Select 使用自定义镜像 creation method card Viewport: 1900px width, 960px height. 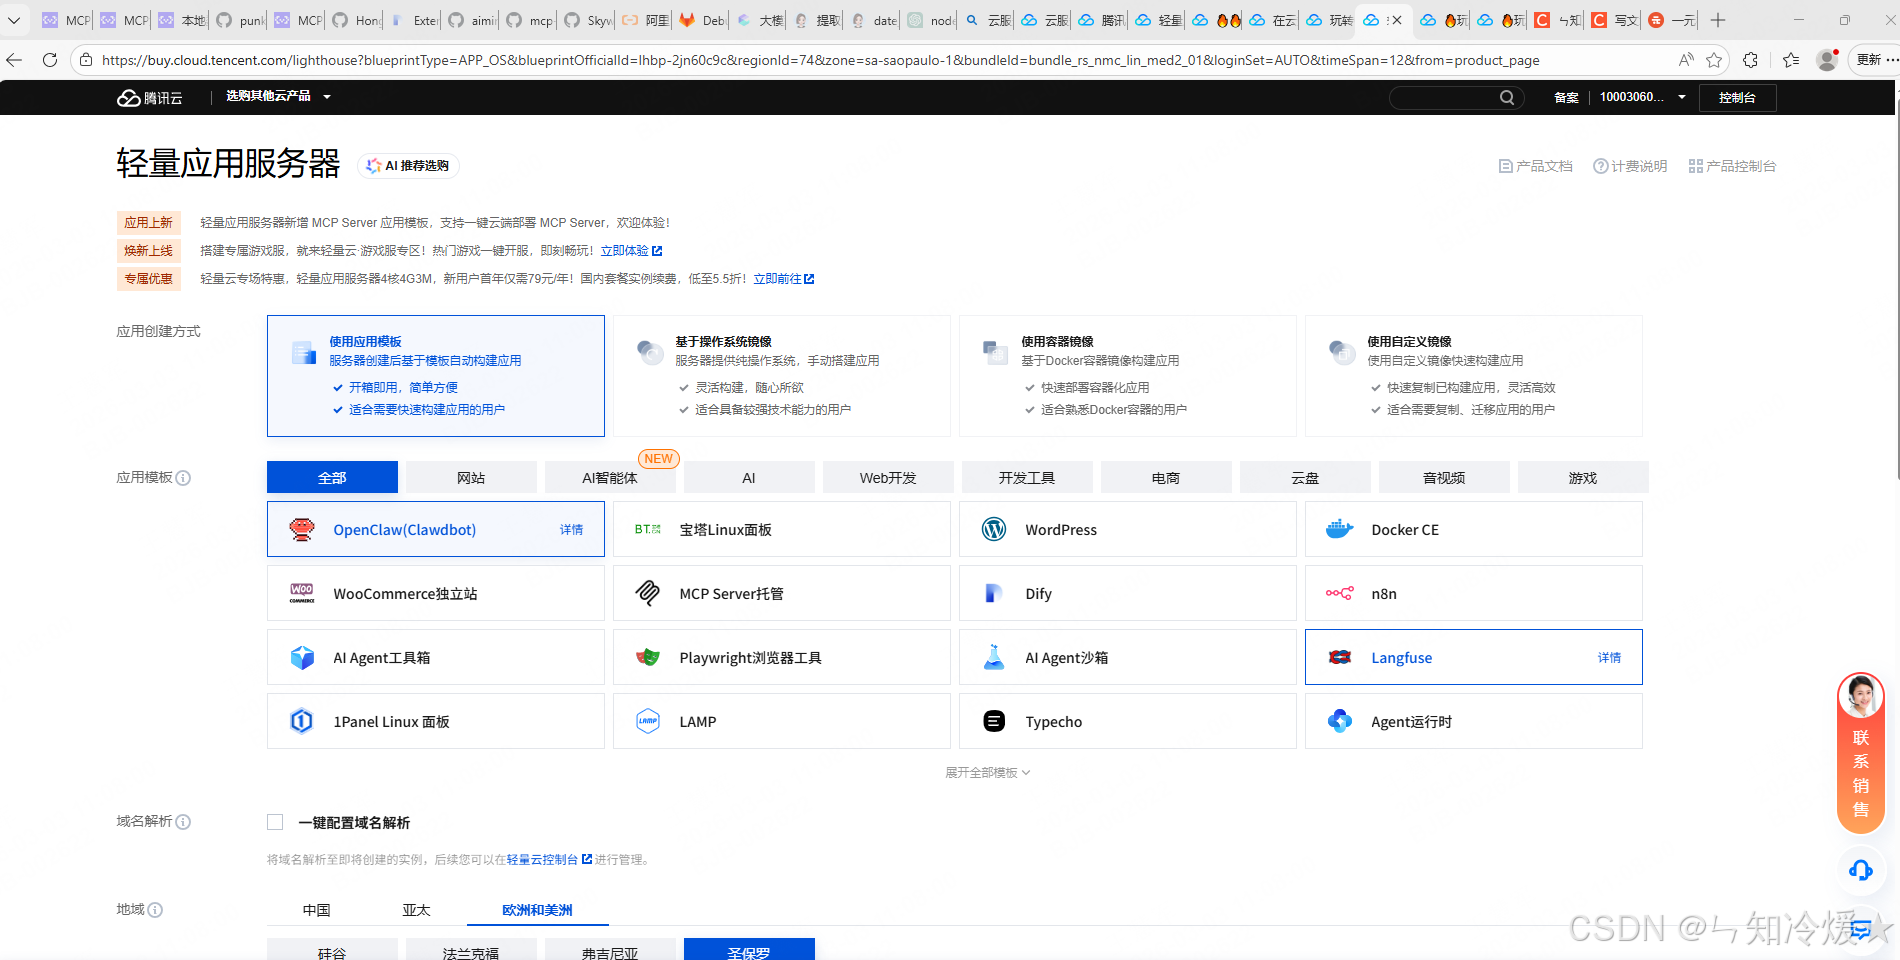point(1474,376)
